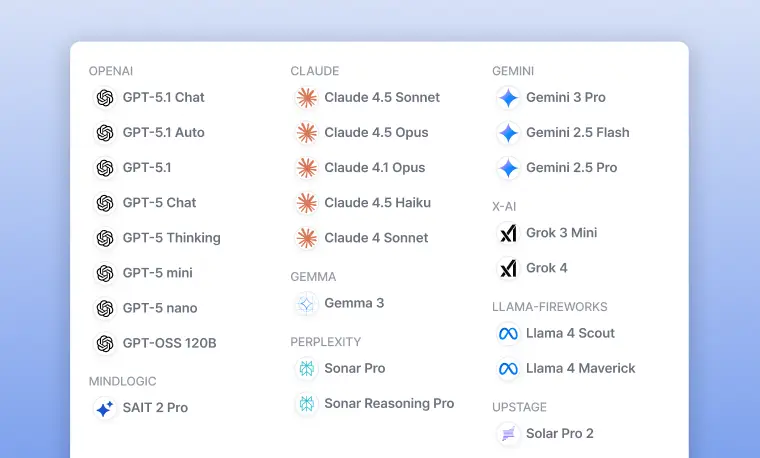Click the sparkle icon beside SAIT 2 Pro

coord(105,408)
